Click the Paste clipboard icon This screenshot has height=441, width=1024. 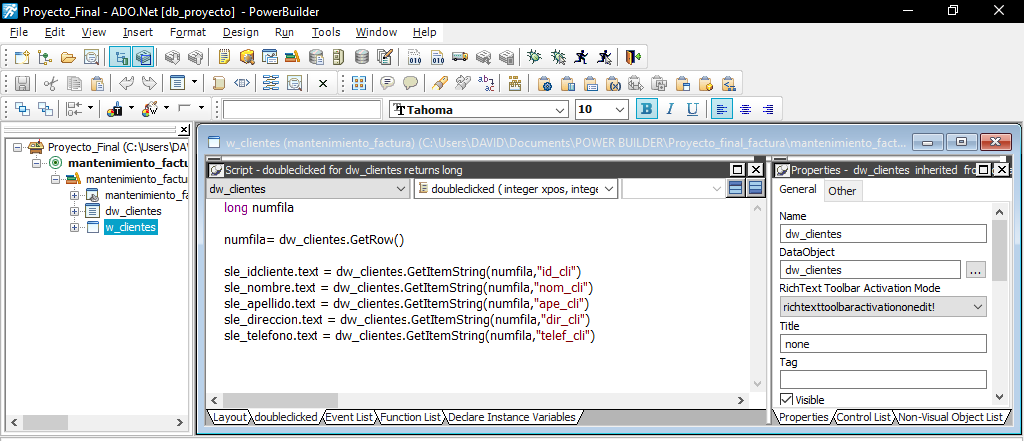(97, 83)
